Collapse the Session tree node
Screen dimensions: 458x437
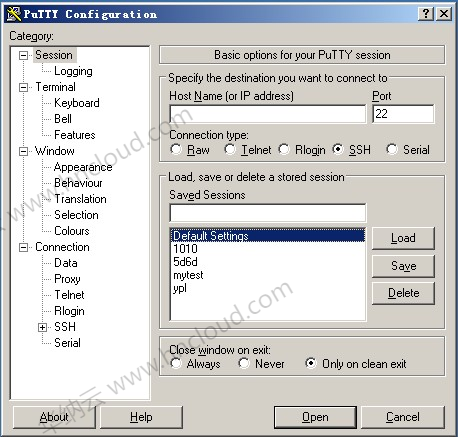pyautogui.click(x=23, y=55)
